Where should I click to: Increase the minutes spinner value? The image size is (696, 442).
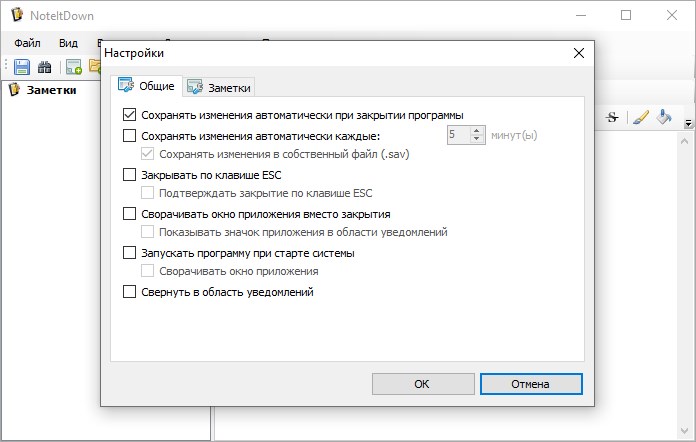coord(477,130)
